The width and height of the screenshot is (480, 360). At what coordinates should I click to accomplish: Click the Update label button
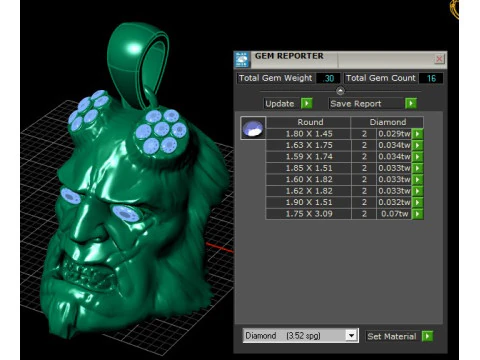coord(280,104)
